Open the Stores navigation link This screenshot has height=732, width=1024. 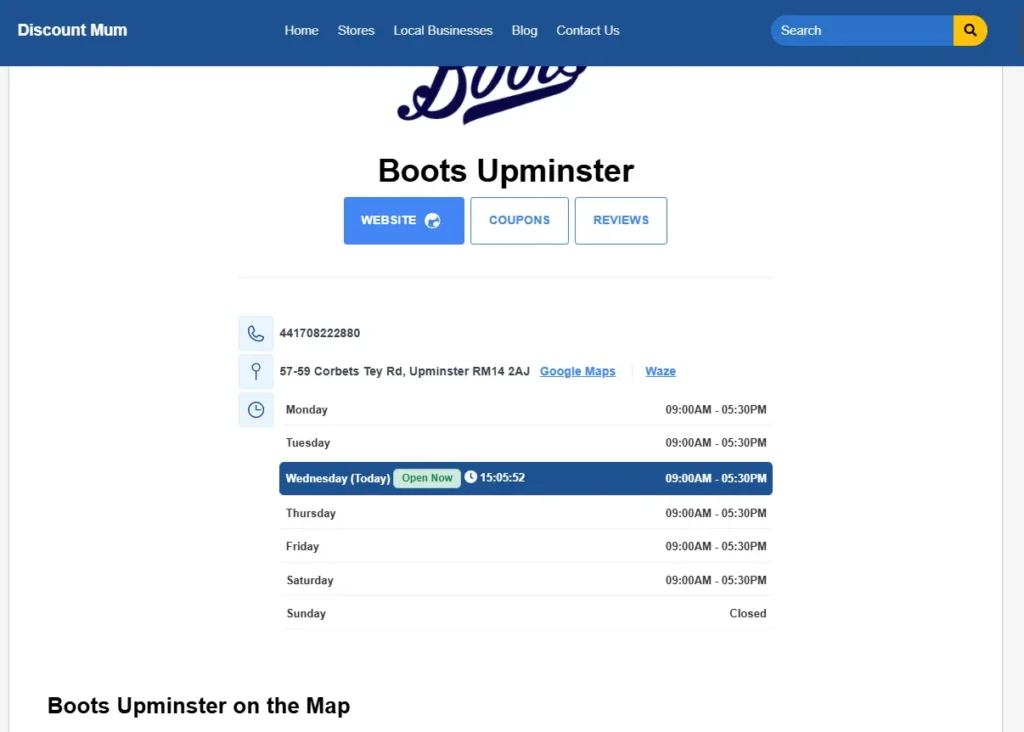coord(356,31)
